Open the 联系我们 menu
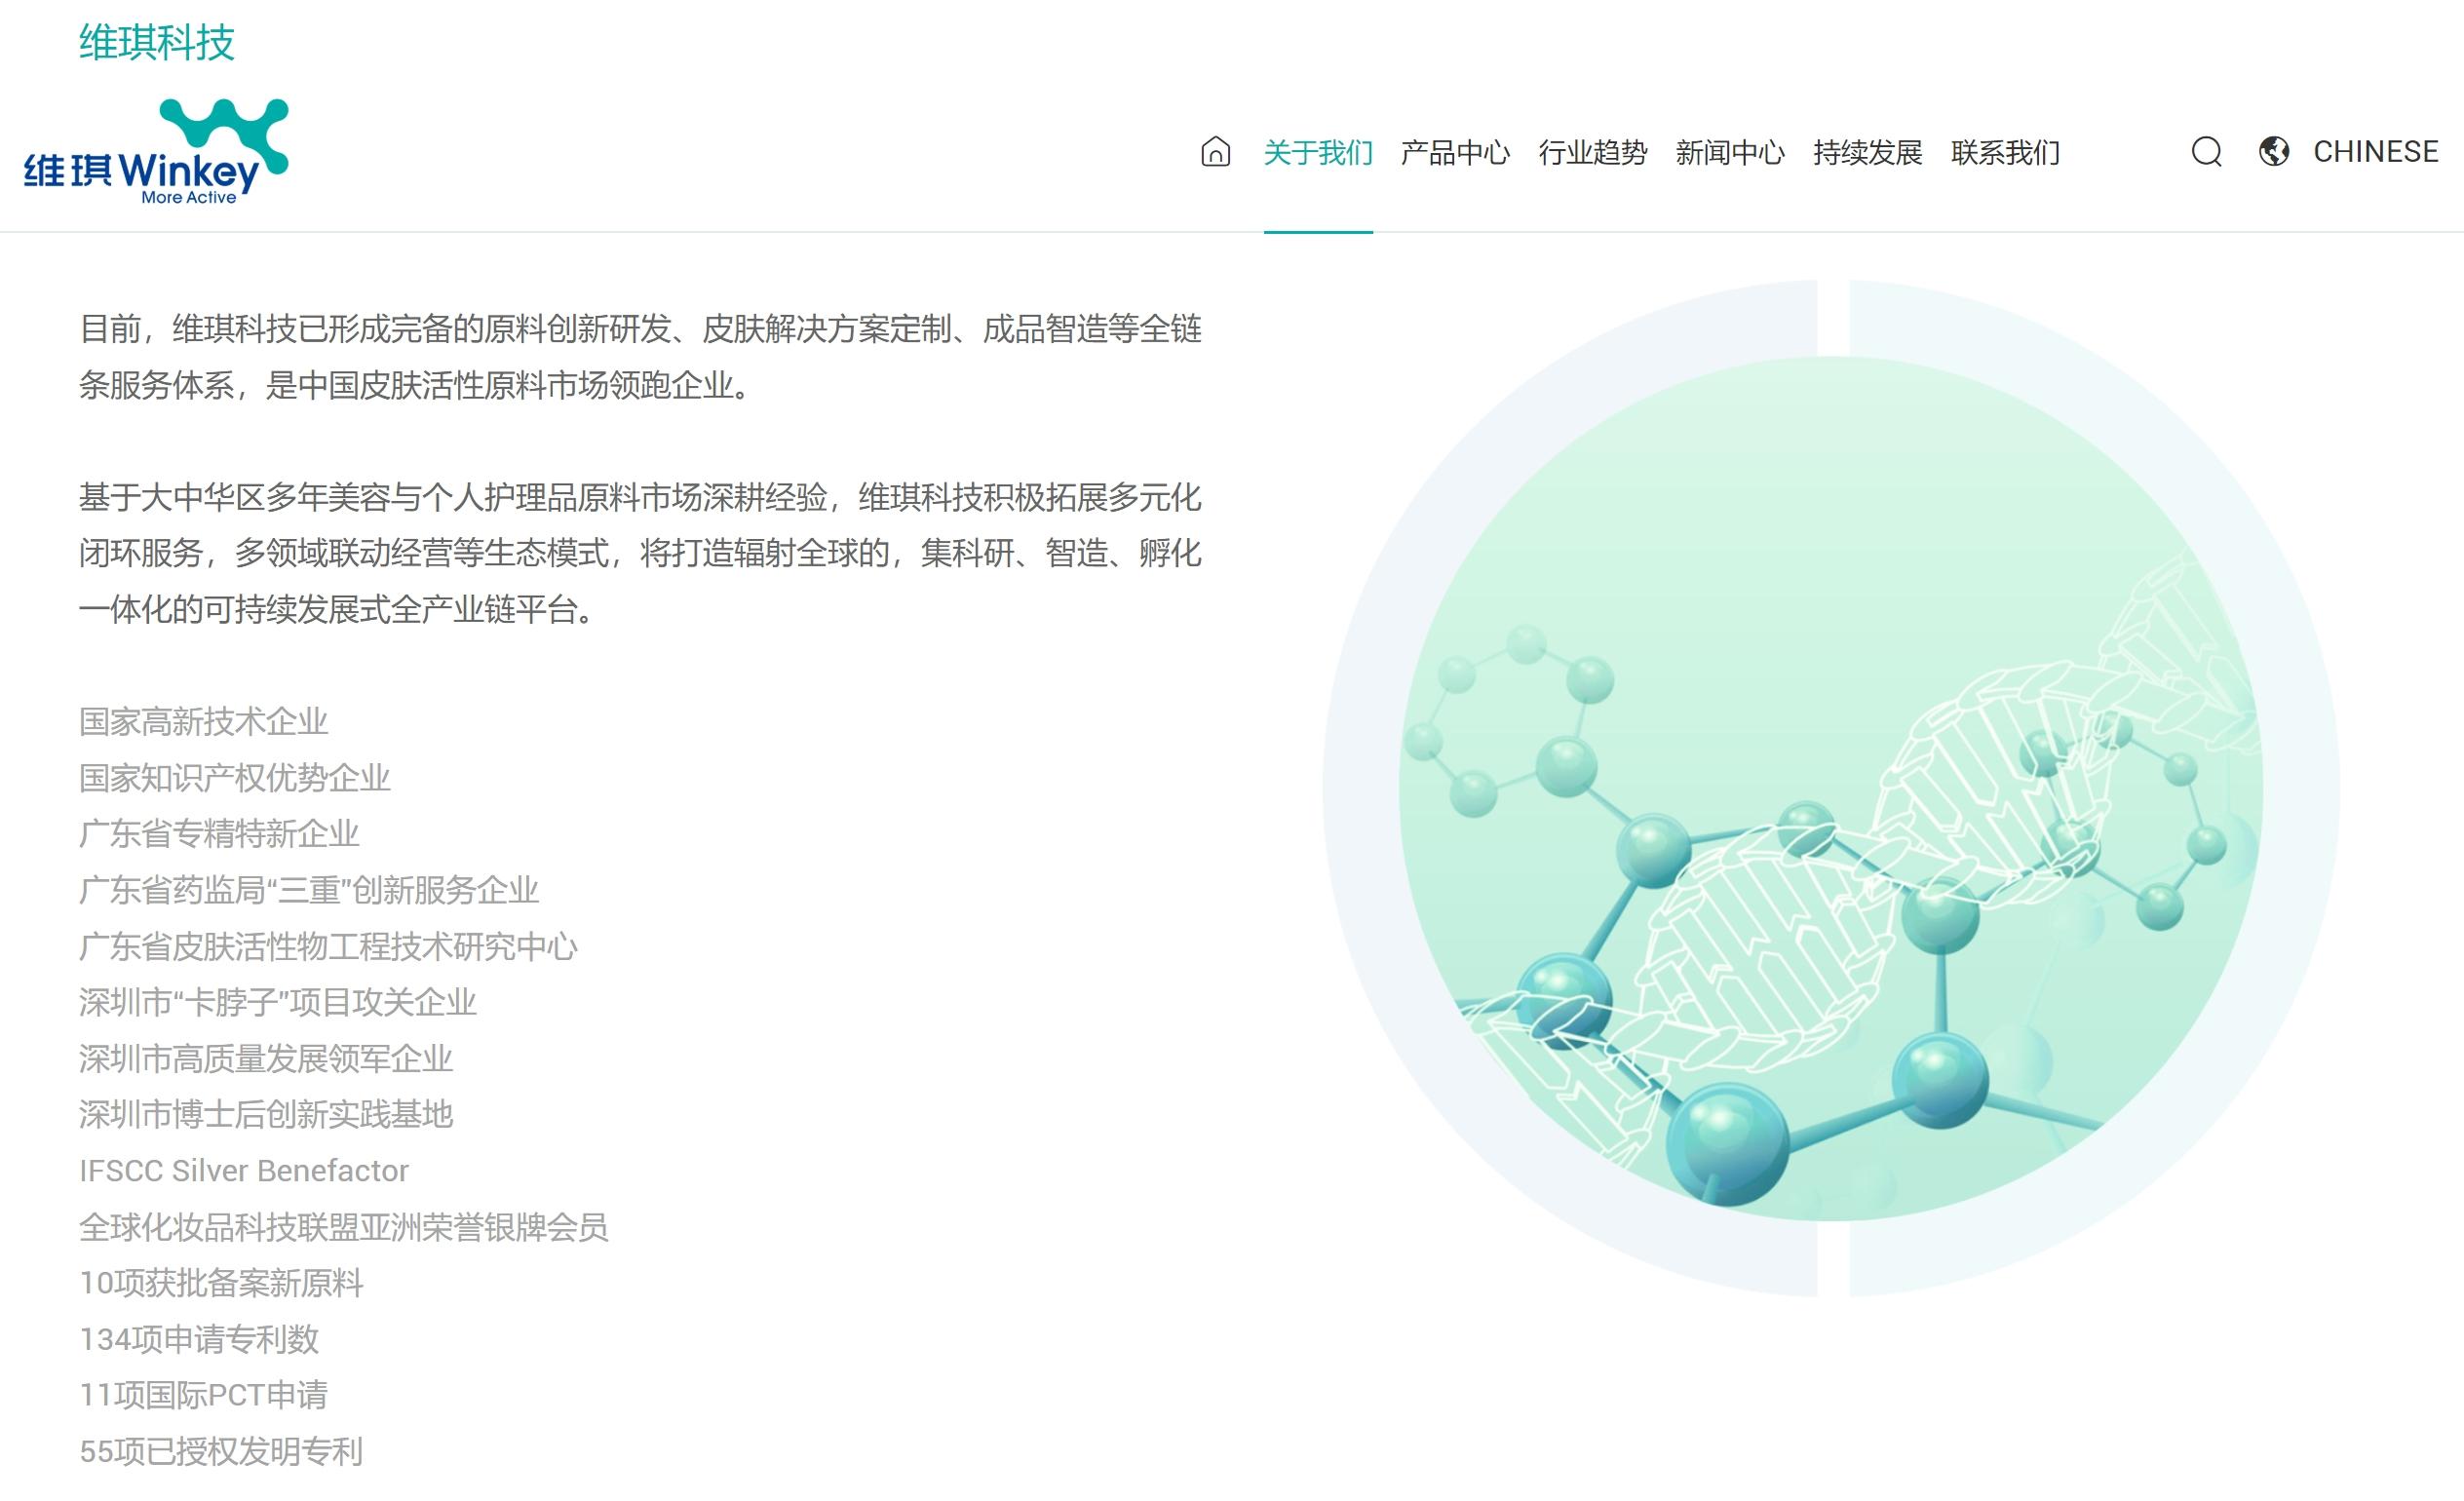2464x1501 pixels. pyautogui.click(x=2003, y=153)
